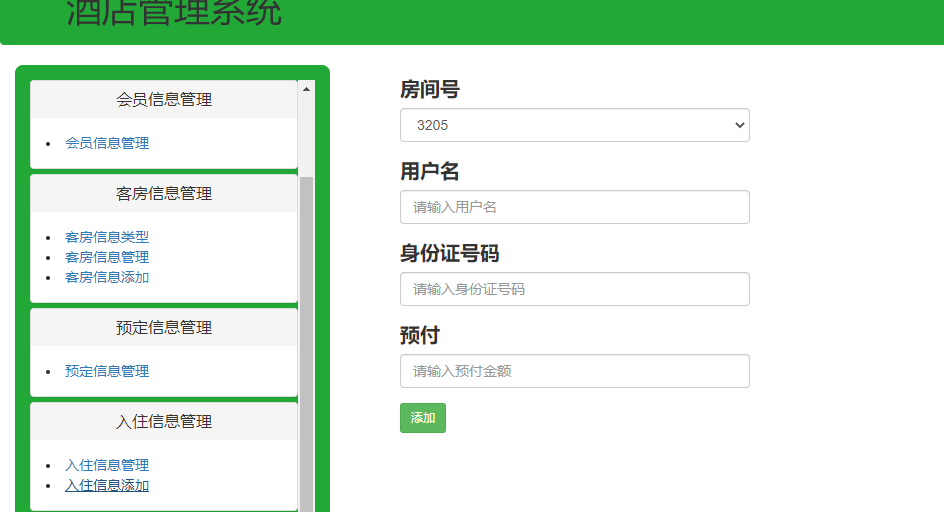This screenshot has width=944, height=512.
Task: Click the 会员信息管理 panel heading
Action: coord(164,100)
